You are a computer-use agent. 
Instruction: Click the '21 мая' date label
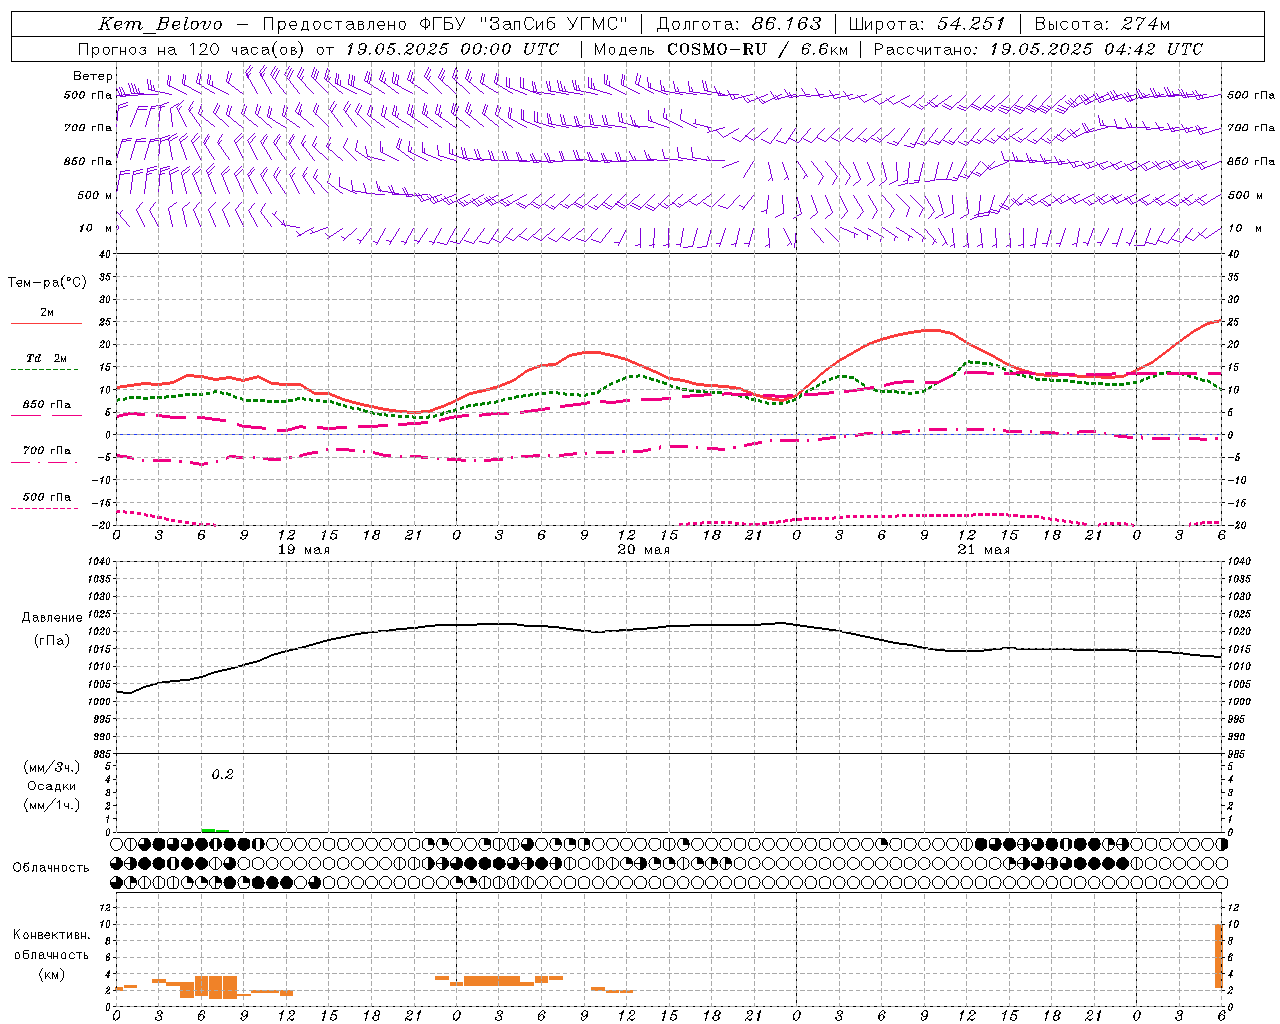click(984, 550)
